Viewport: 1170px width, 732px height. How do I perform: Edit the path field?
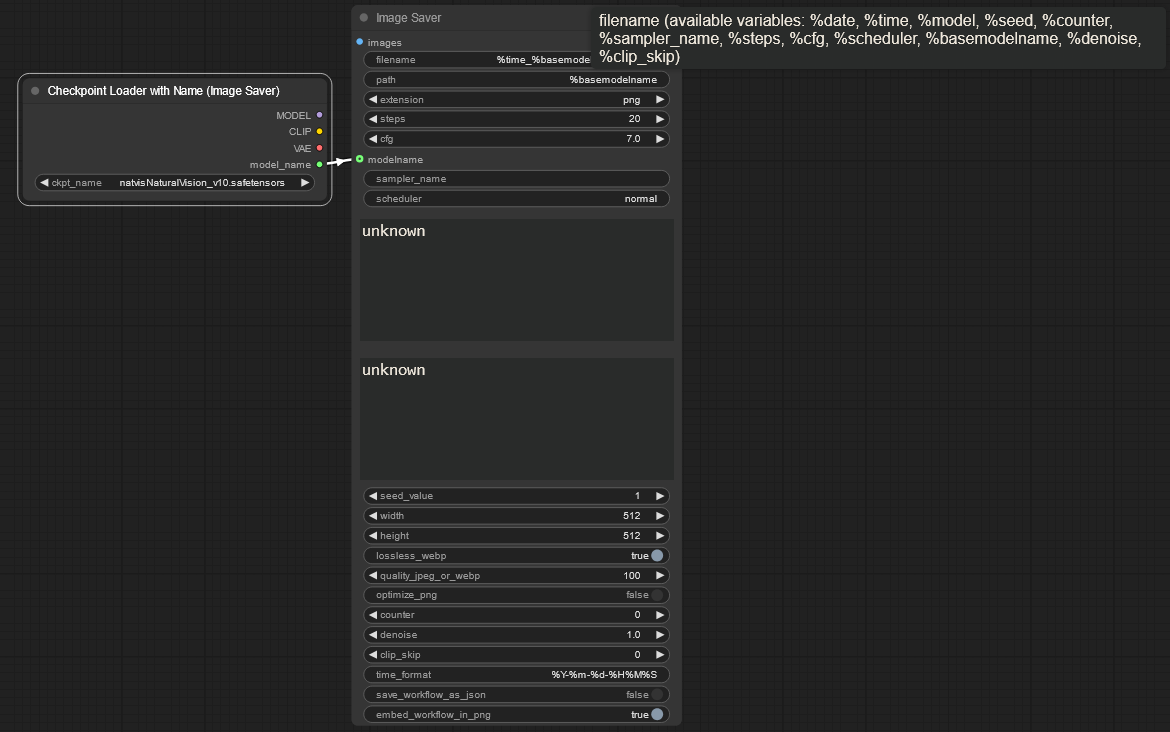(x=516, y=80)
